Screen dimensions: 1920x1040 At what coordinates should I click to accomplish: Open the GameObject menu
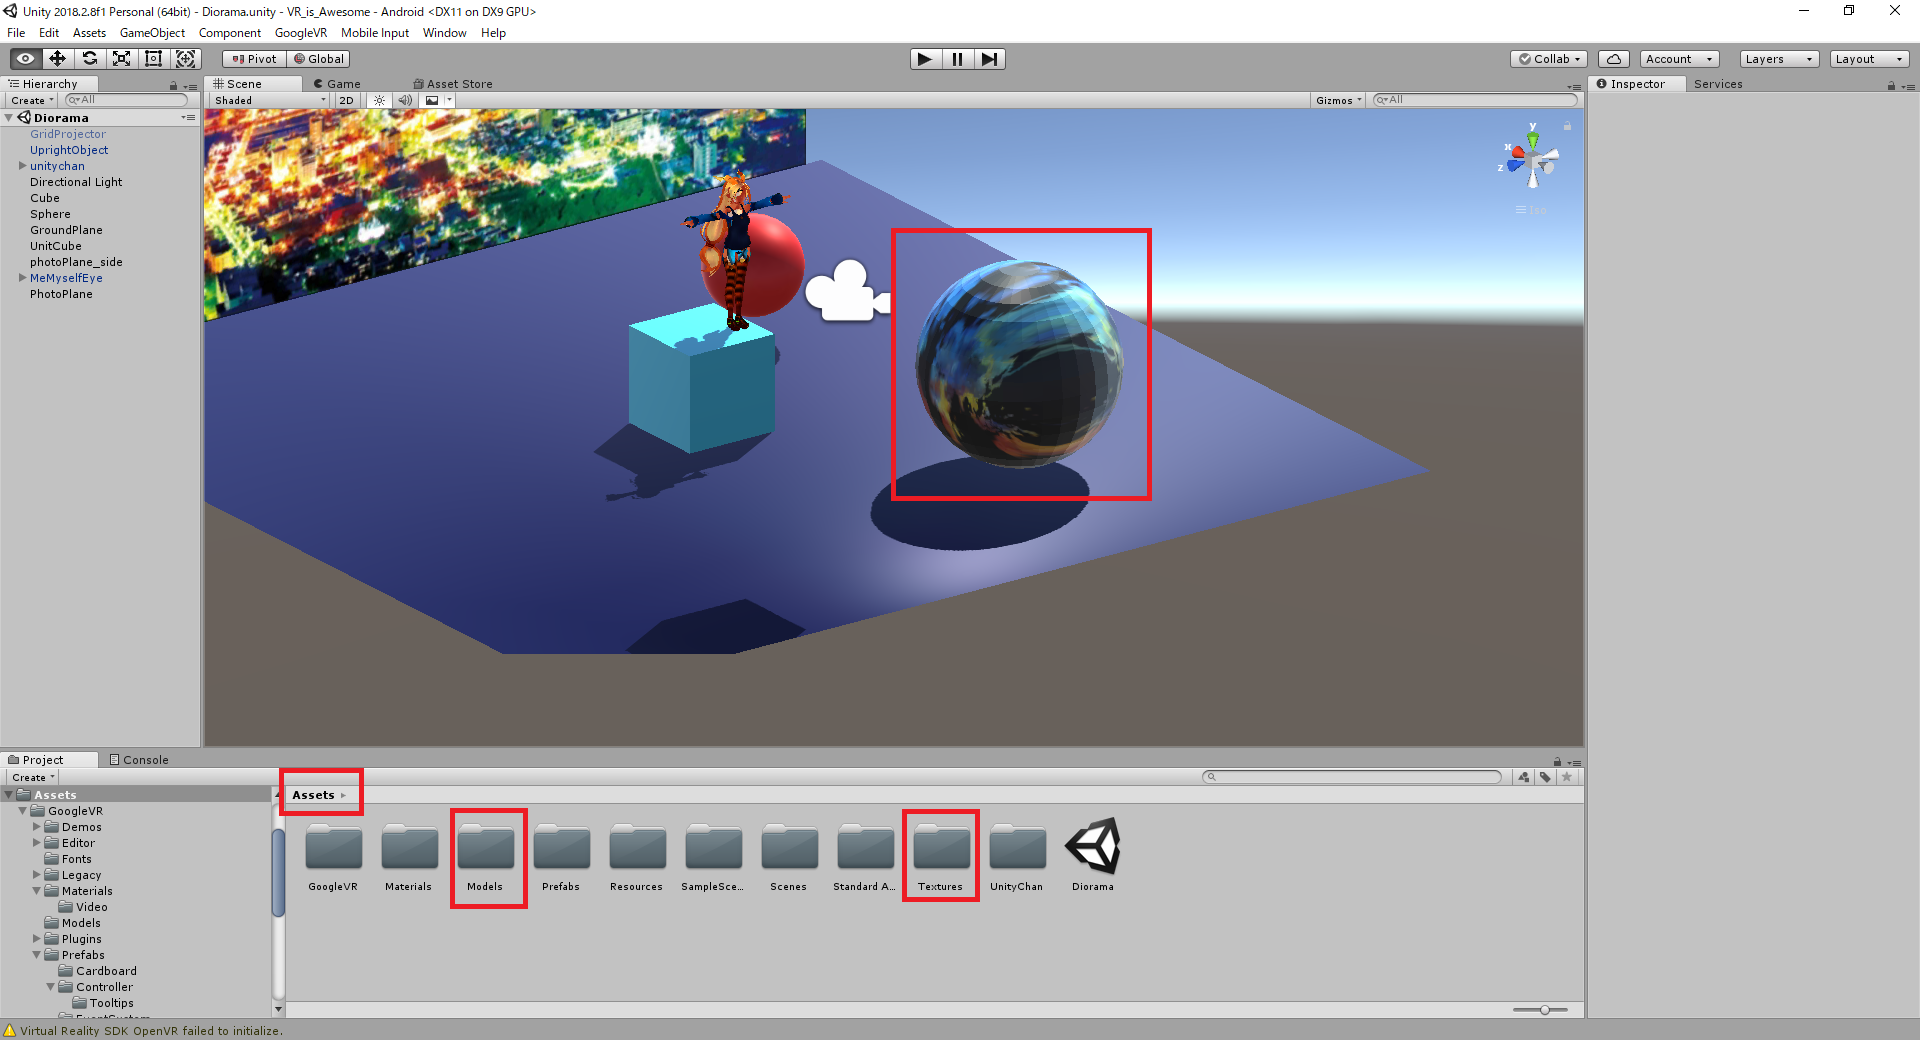click(x=152, y=33)
